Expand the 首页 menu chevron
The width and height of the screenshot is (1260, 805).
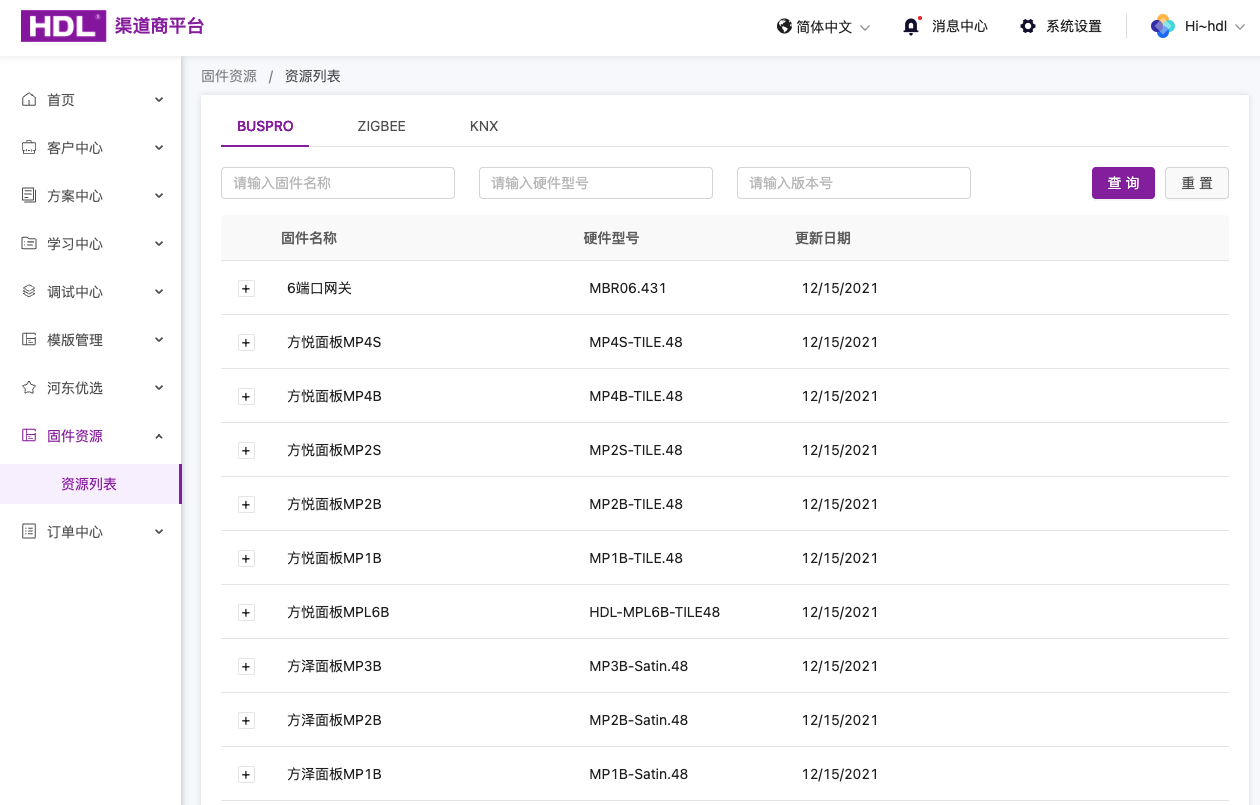coord(159,100)
